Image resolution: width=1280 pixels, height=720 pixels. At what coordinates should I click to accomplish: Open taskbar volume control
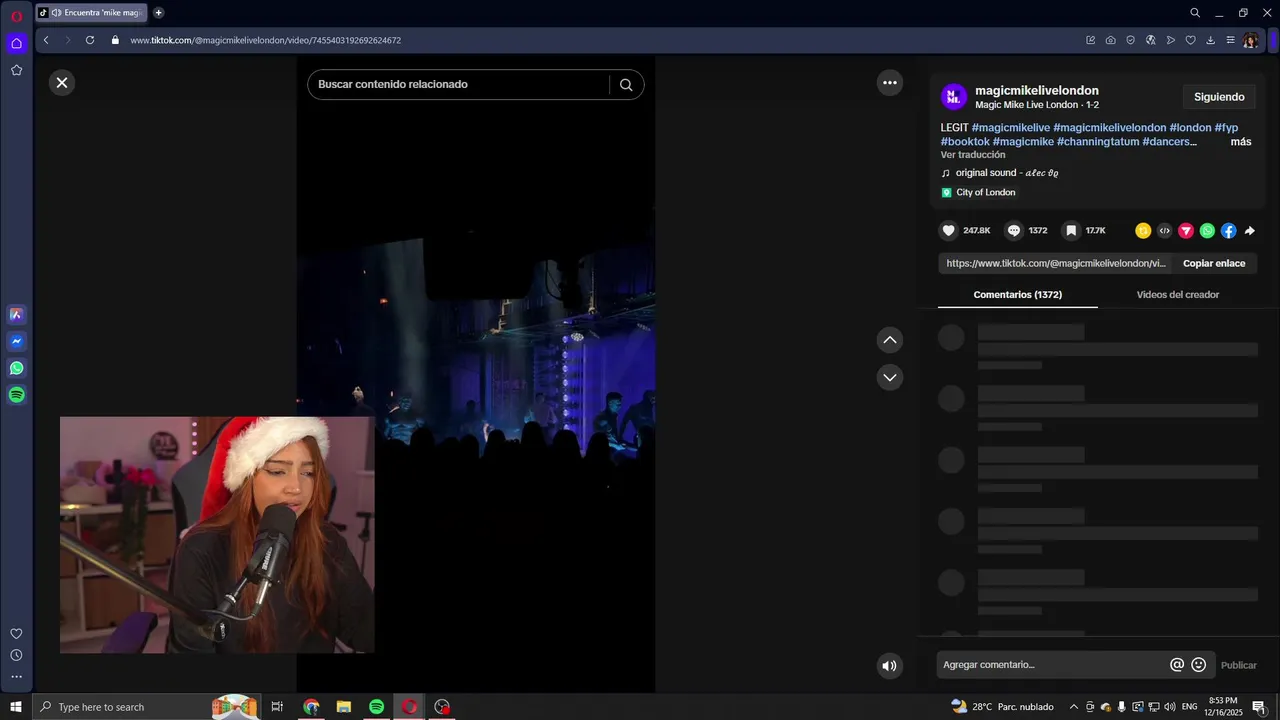point(1169,707)
